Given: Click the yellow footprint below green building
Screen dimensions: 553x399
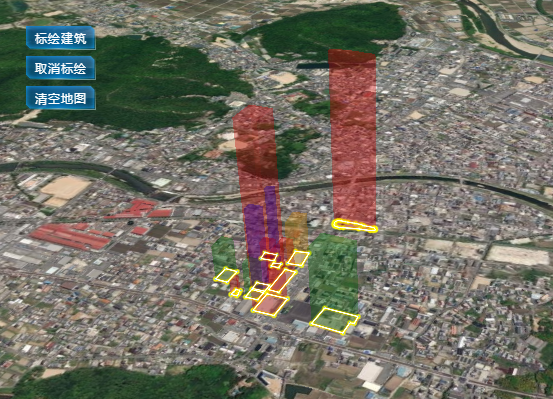Looking at the screenshot, I should click(x=334, y=320).
